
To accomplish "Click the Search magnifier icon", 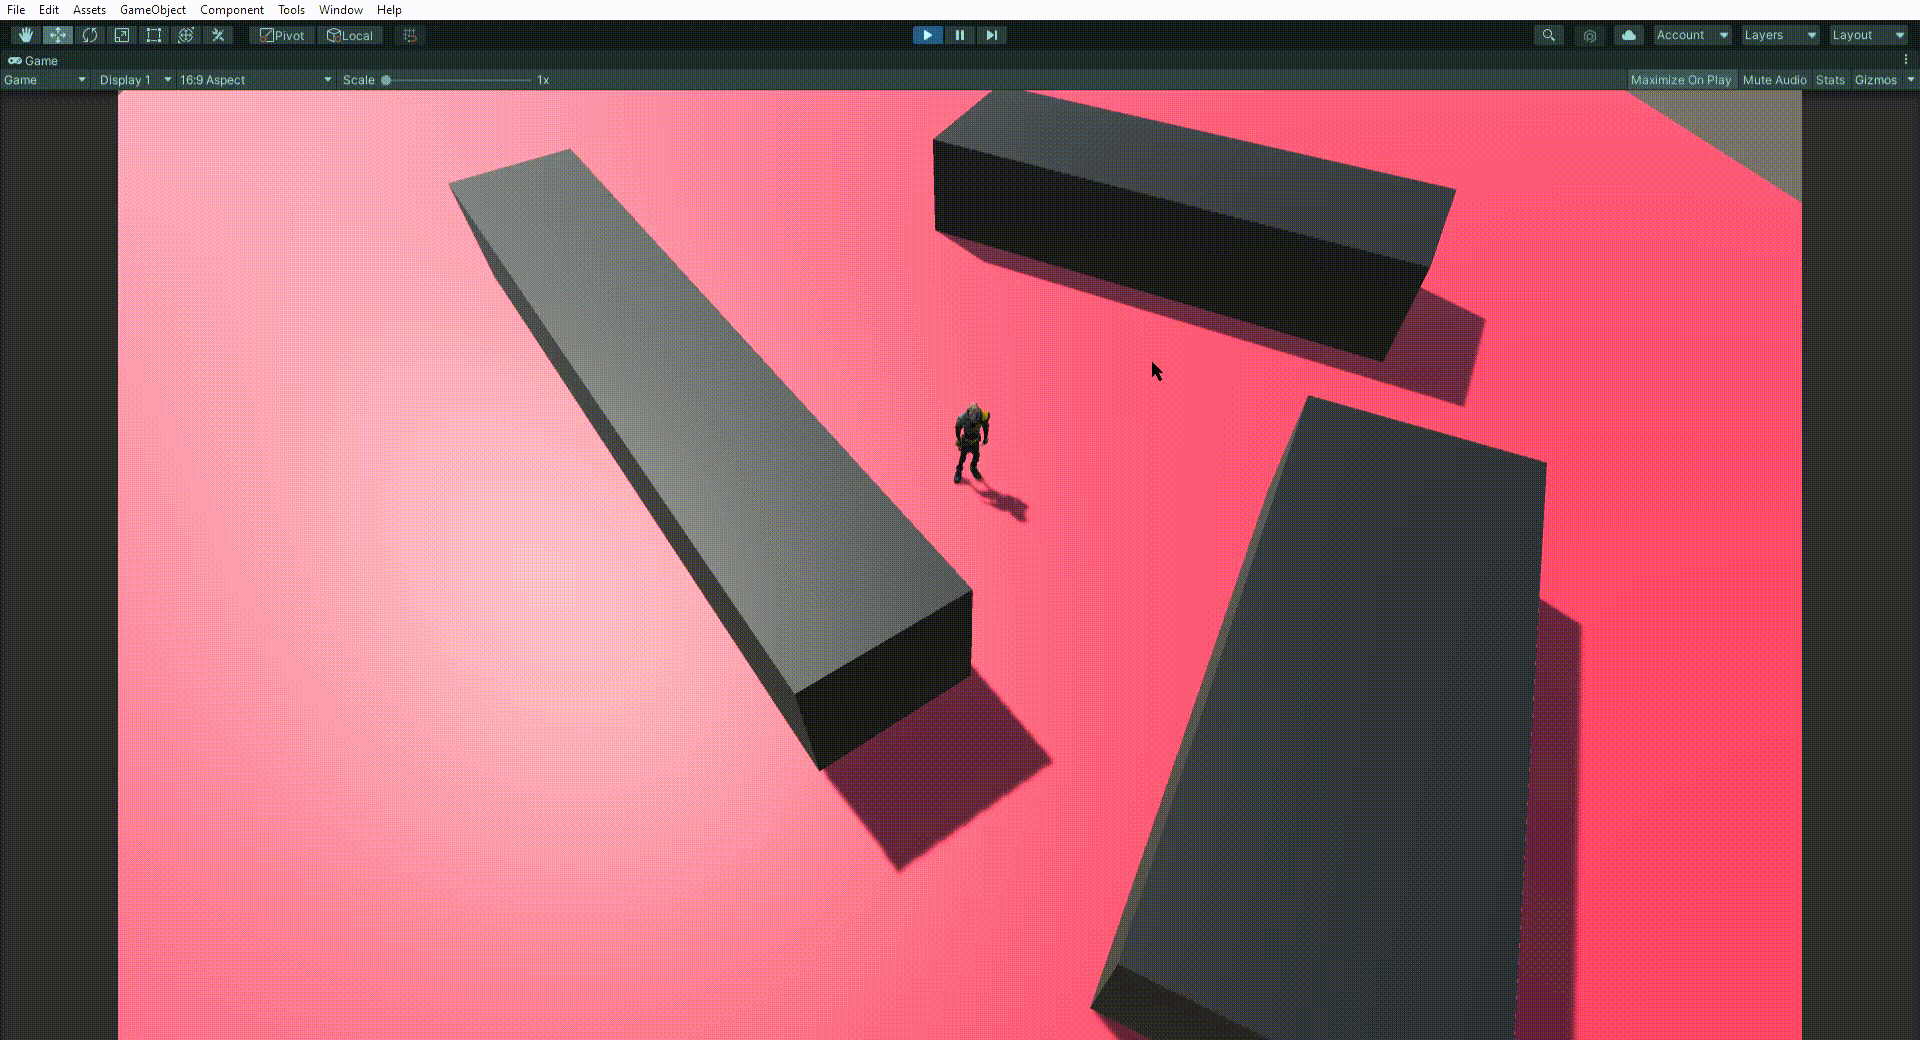I will [x=1548, y=35].
